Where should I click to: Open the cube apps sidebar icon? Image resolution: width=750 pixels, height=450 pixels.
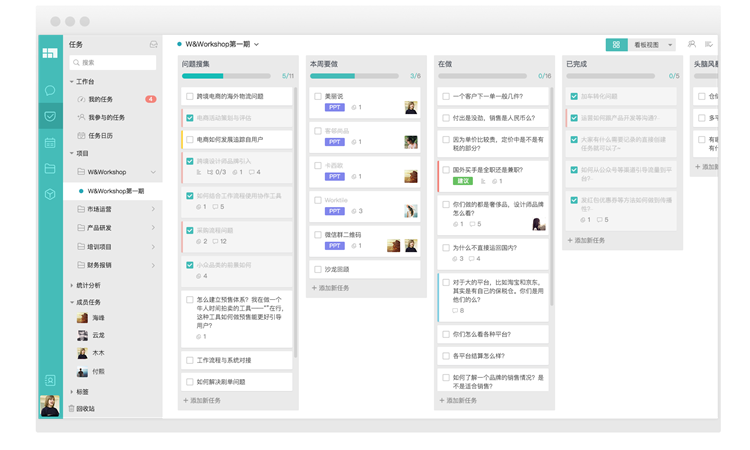click(x=50, y=194)
